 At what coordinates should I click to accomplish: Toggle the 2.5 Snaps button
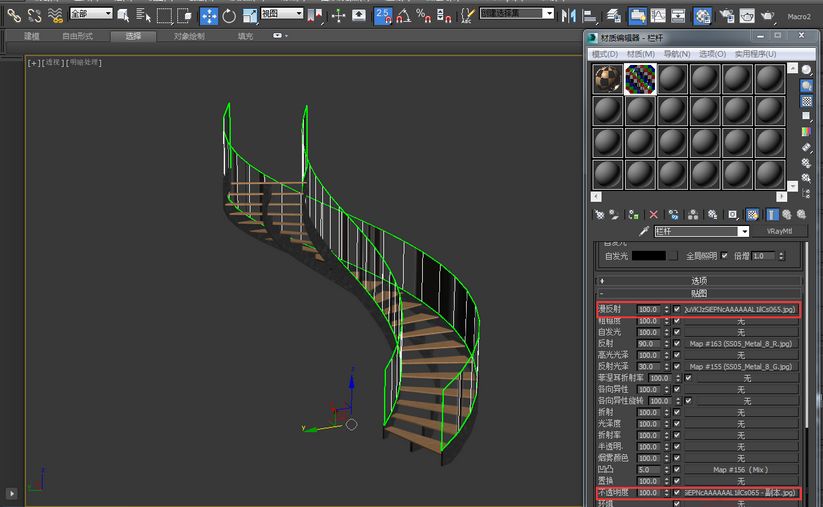(x=383, y=16)
